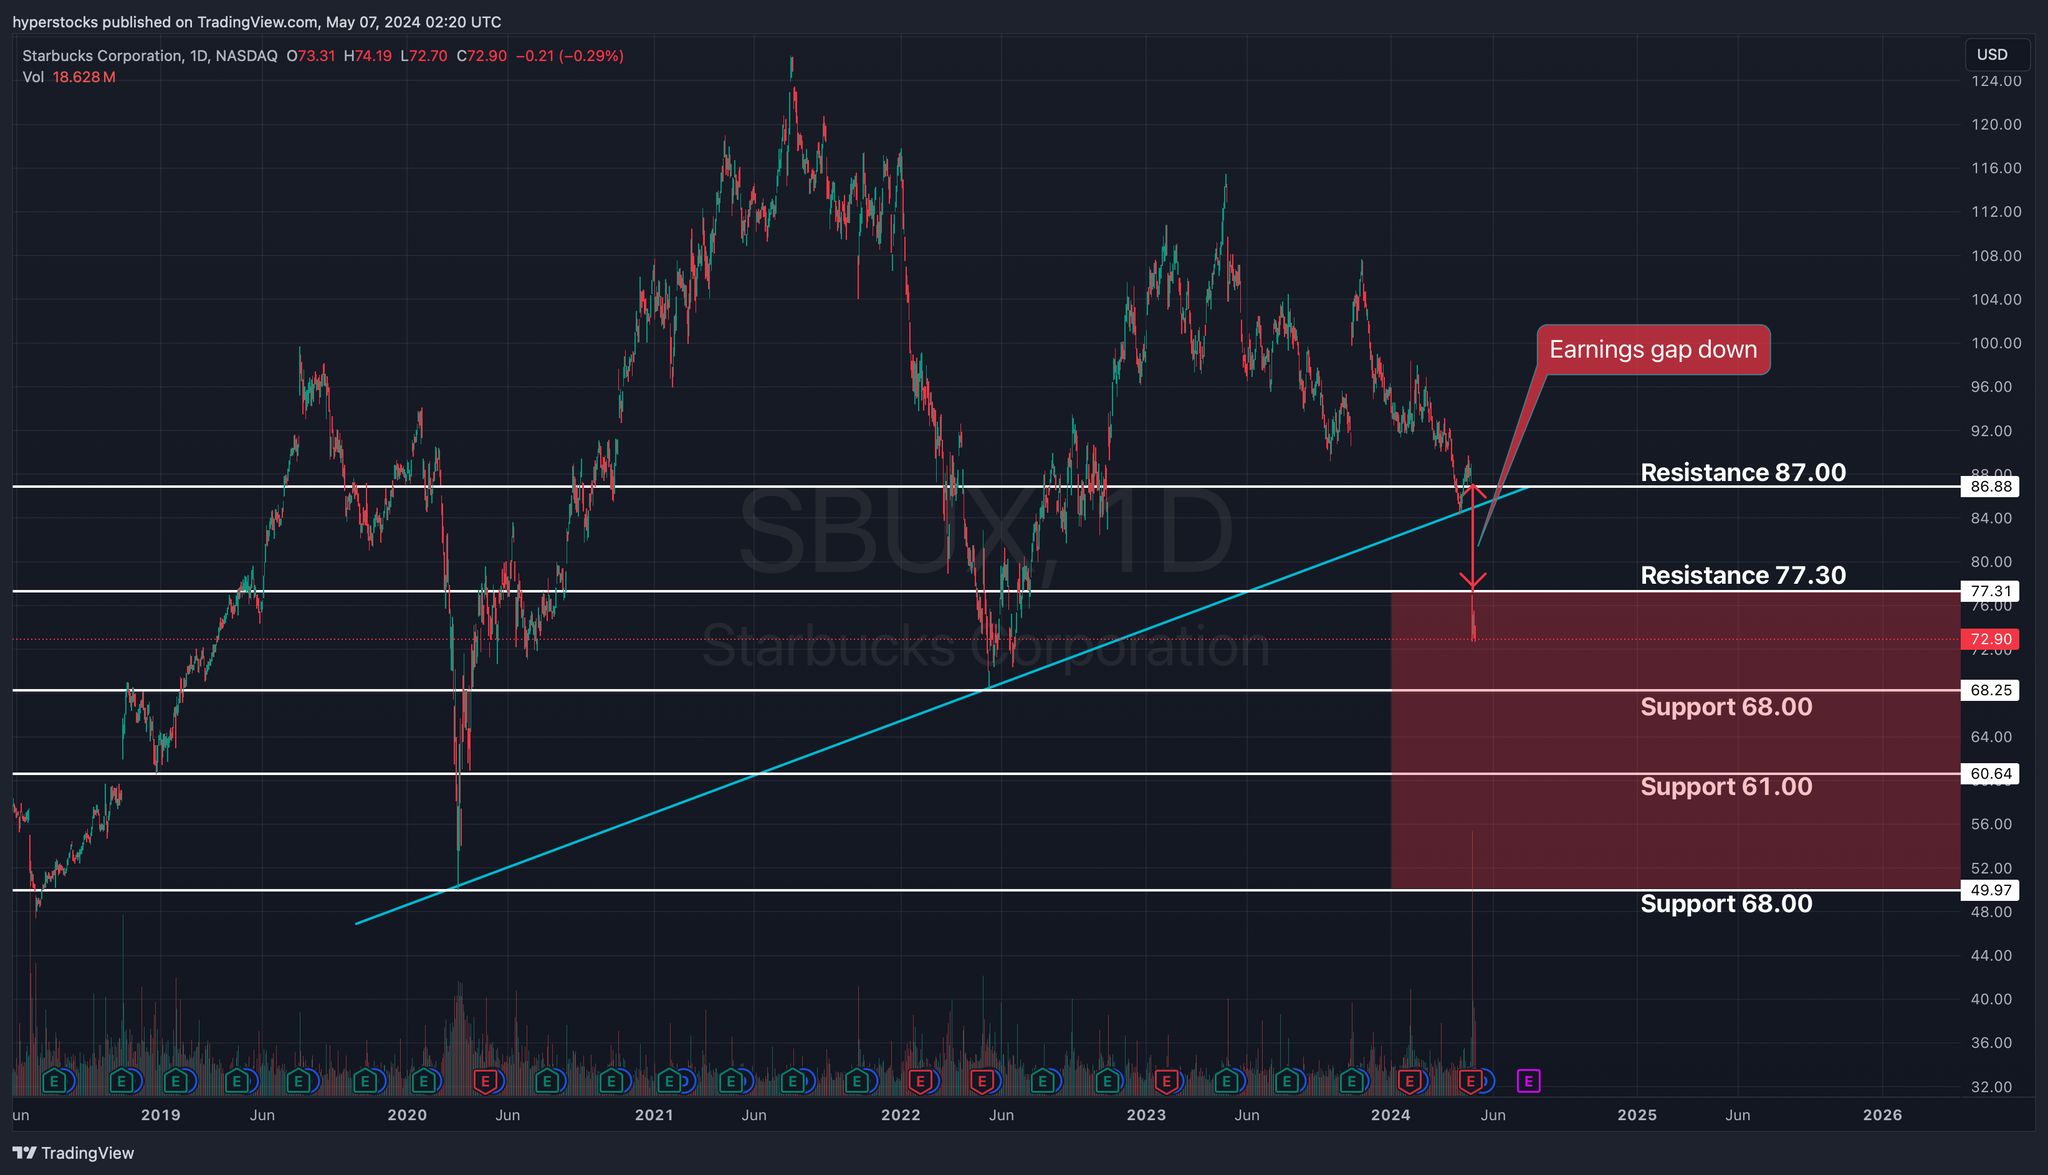Open the red earnings marker just after 2023
Screen dimensions: 2048x1175
[x=1165, y=1081]
